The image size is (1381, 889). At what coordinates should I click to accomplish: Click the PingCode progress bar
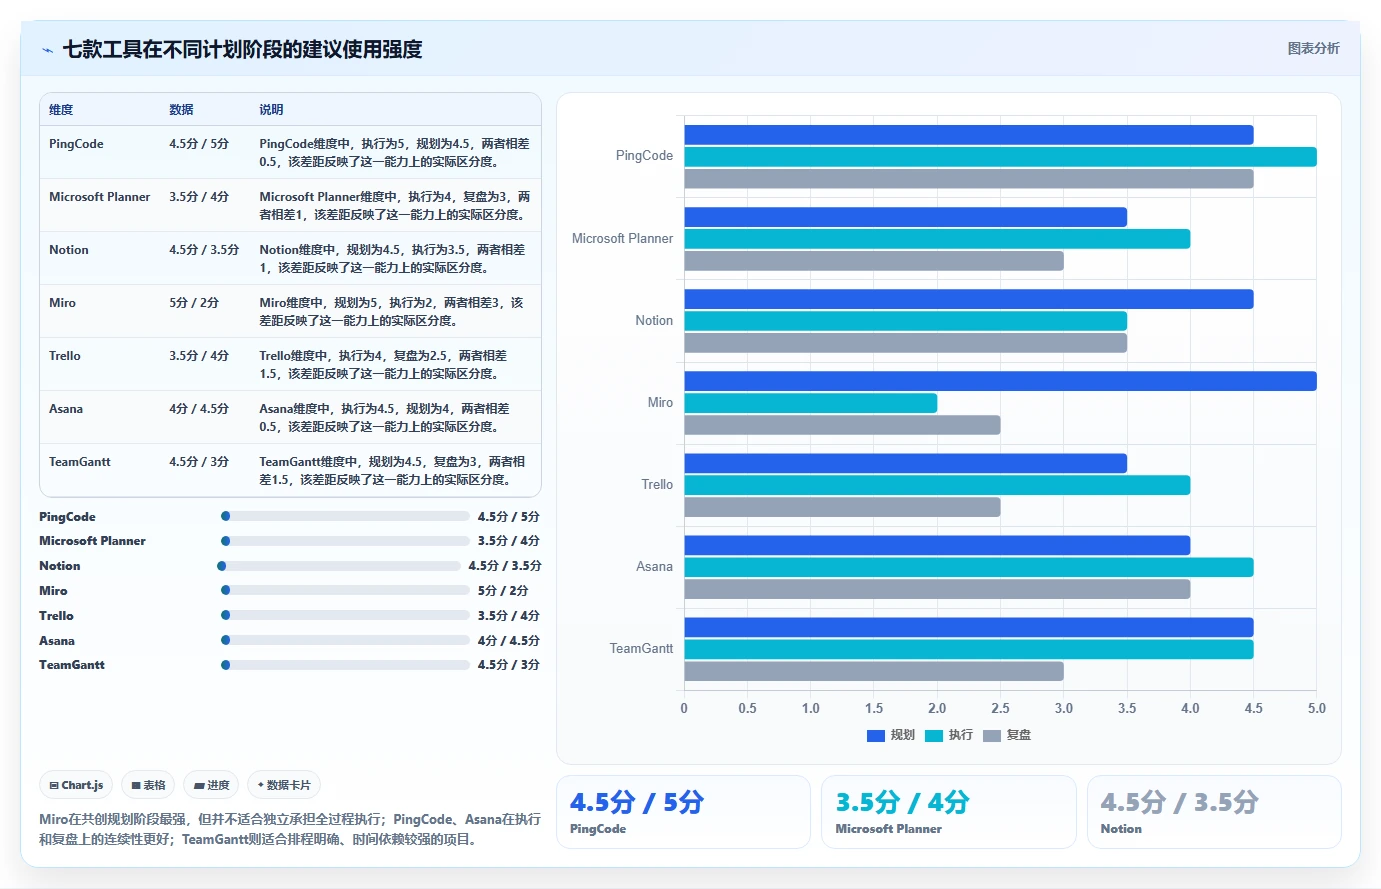click(x=345, y=516)
